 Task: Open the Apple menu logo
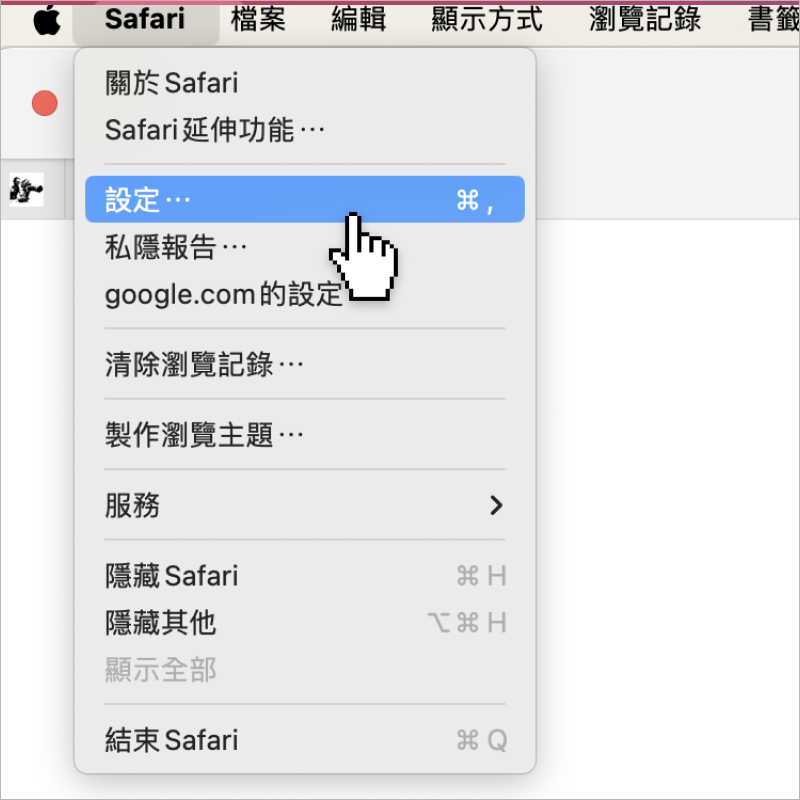coord(47,20)
